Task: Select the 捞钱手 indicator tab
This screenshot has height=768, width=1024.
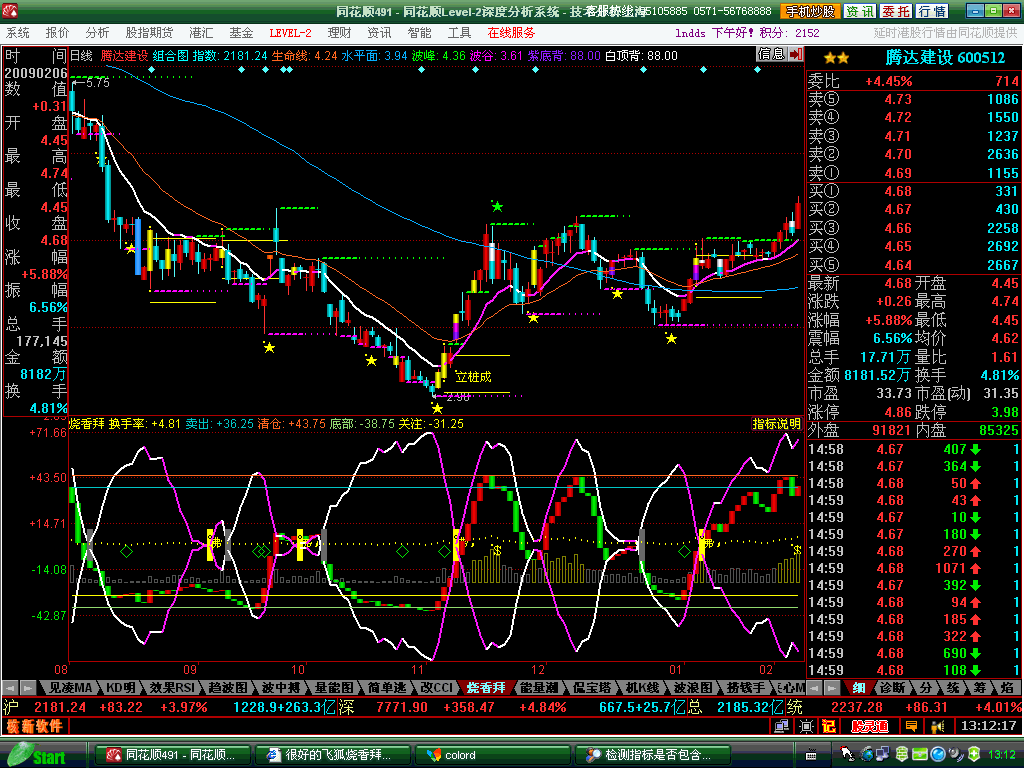Action: [745, 688]
